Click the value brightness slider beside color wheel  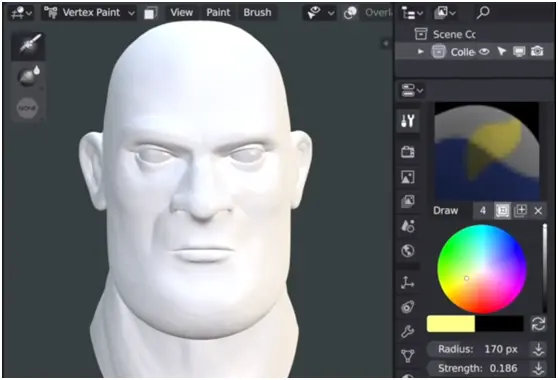click(544, 269)
